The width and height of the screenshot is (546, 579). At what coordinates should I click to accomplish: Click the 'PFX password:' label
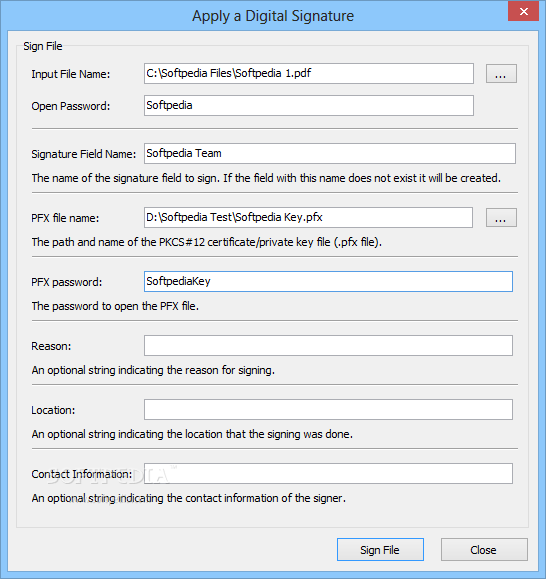pyautogui.click(x=66, y=282)
